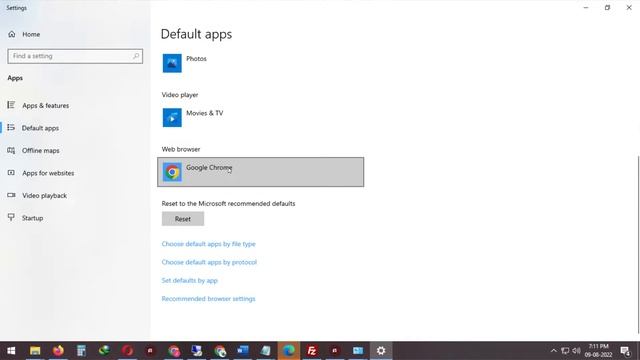
Task: Open the Action Center notifications icon
Action: (x=625, y=351)
